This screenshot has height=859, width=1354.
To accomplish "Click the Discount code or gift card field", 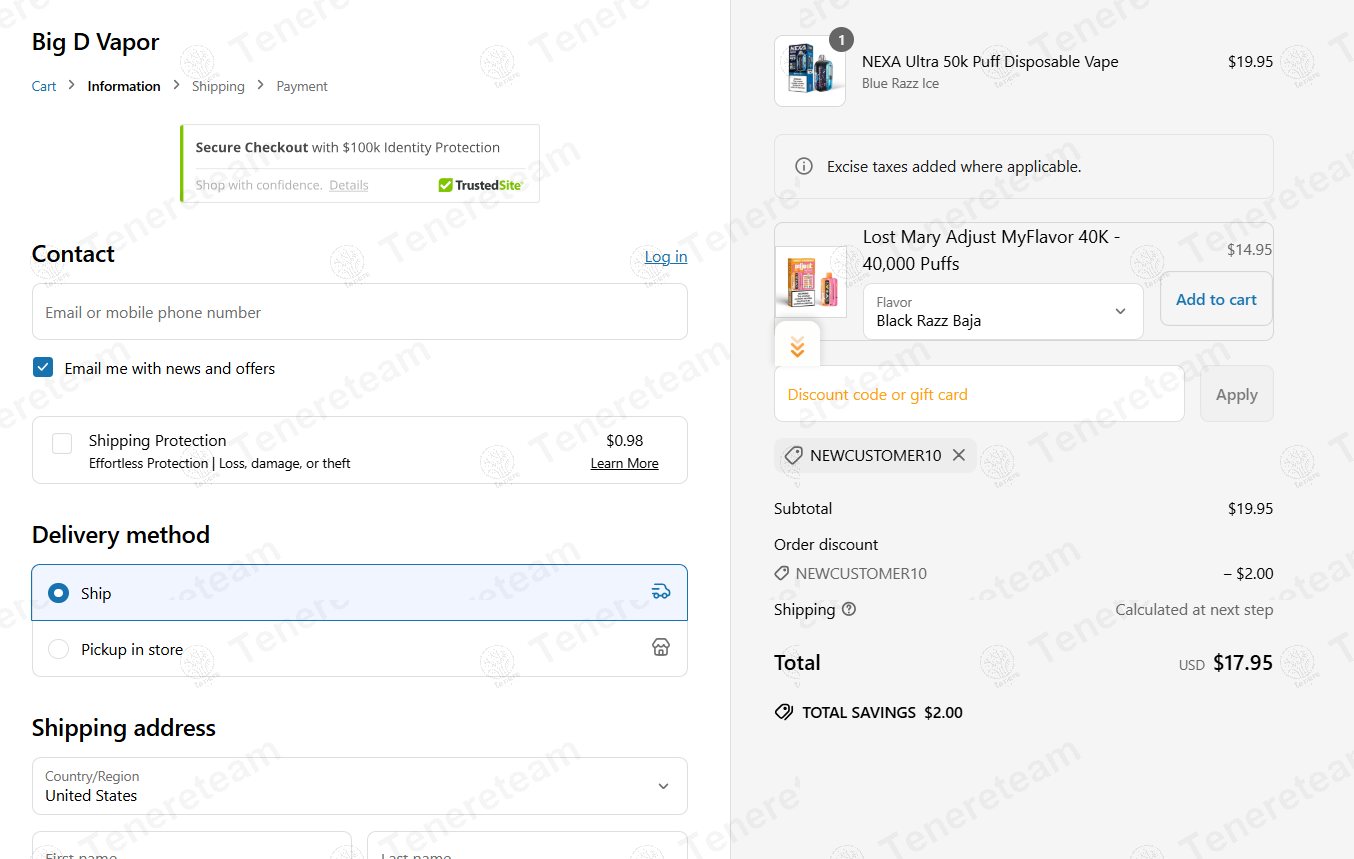I will click(978, 394).
